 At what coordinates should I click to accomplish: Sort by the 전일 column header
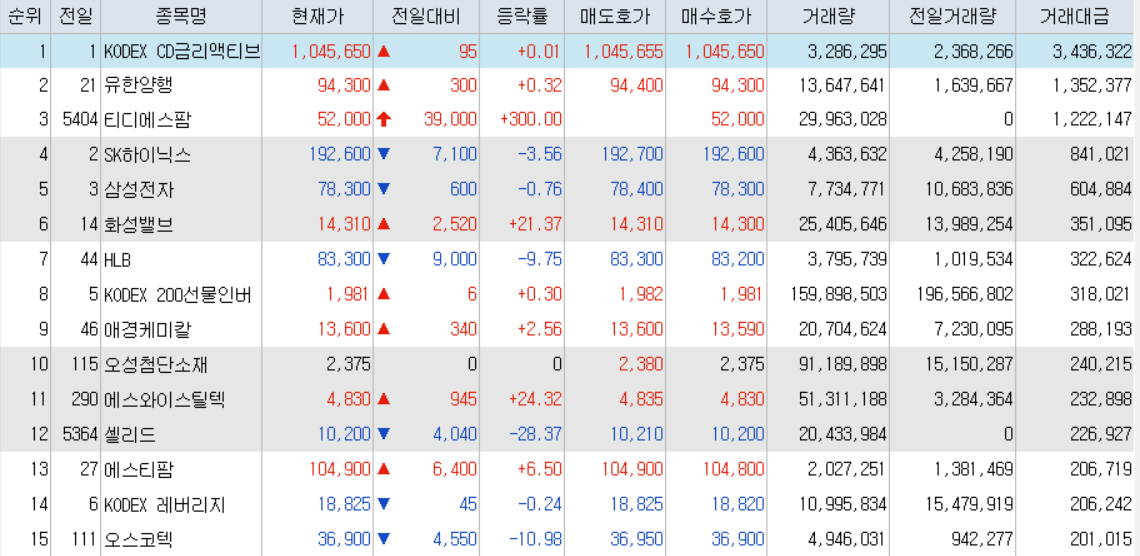pos(76,17)
